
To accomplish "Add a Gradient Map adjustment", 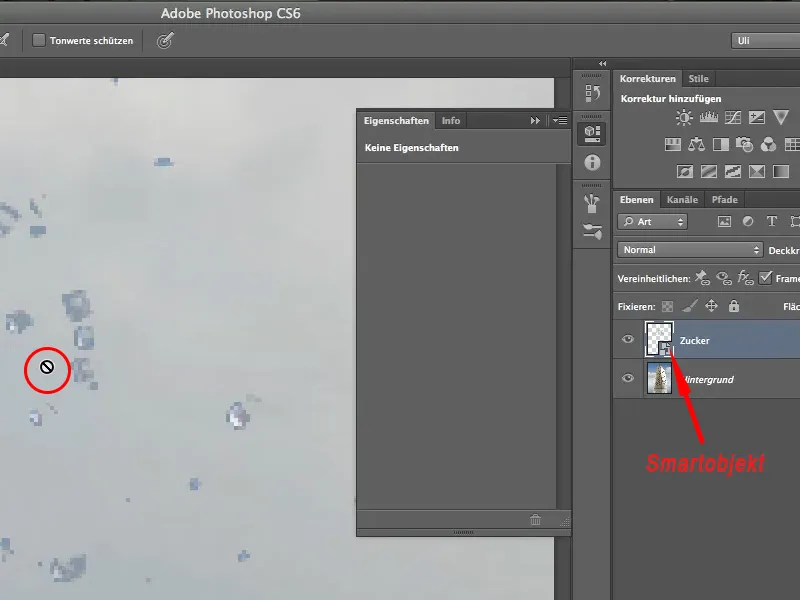I will click(781, 172).
